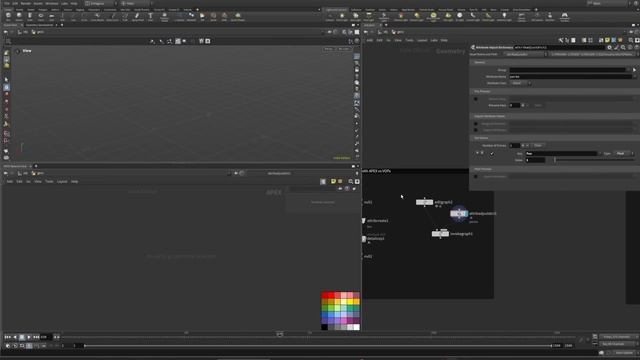Open the Group selection arrow
This screenshot has height=360, width=640.
tap(634, 70)
